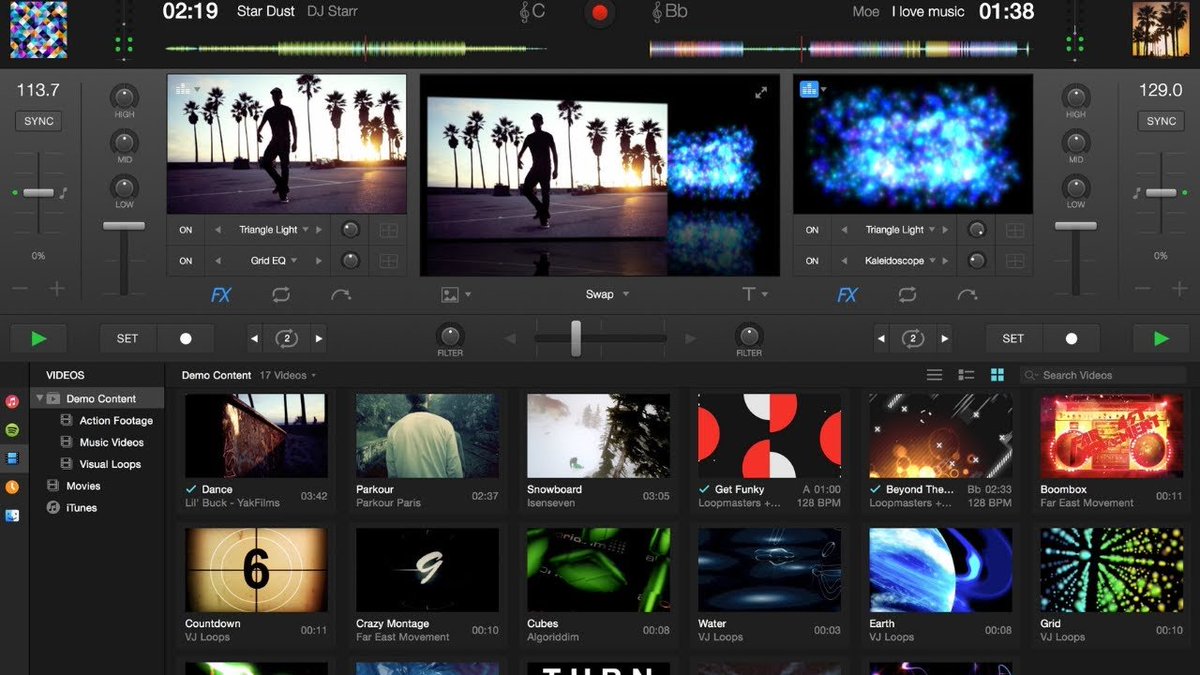Toggle left deck Triangle Light effect ON
Image resolution: width=1200 pixels, height=675 pixels.
[186, 230]
